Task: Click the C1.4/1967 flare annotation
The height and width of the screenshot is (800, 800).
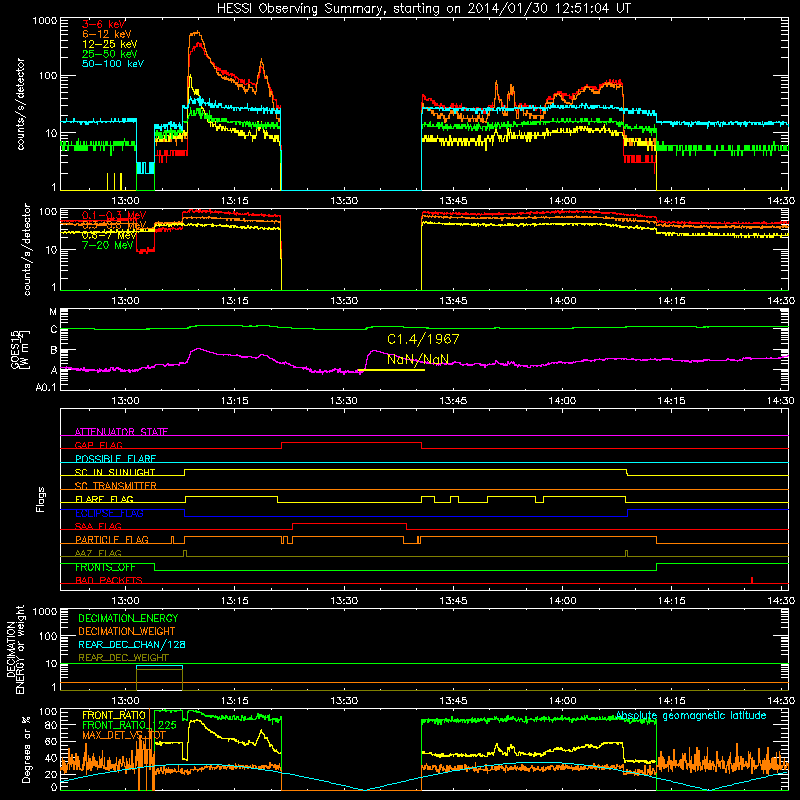Action: [x=423, y=339]
